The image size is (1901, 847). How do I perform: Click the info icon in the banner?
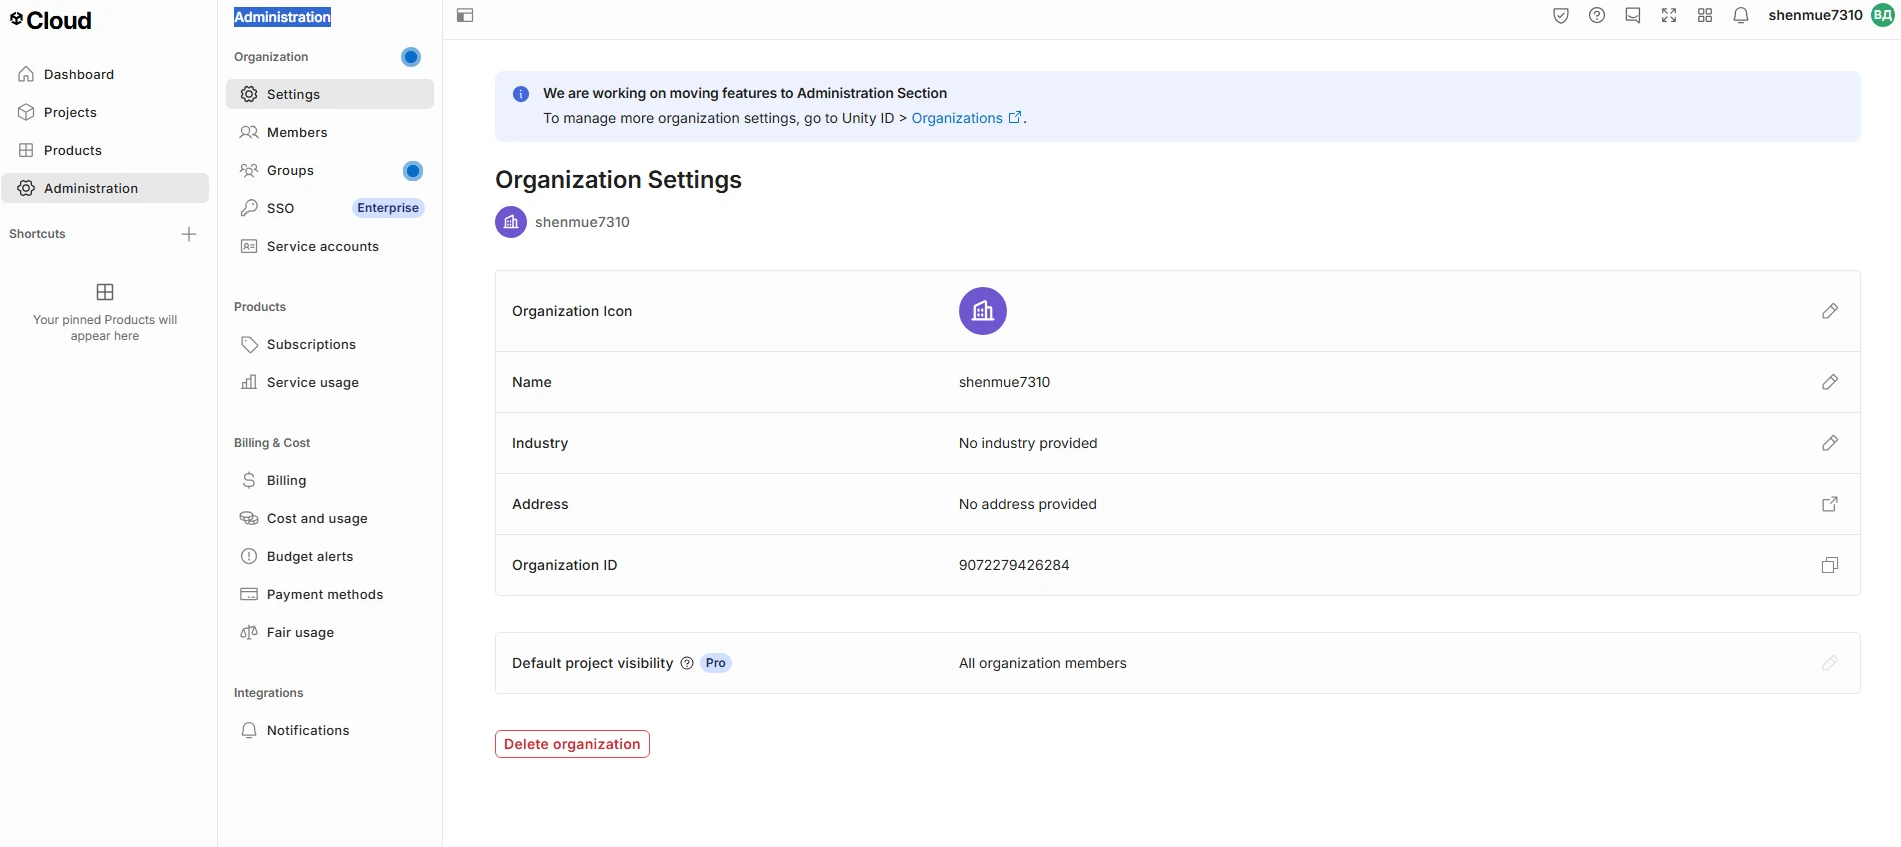521,94
